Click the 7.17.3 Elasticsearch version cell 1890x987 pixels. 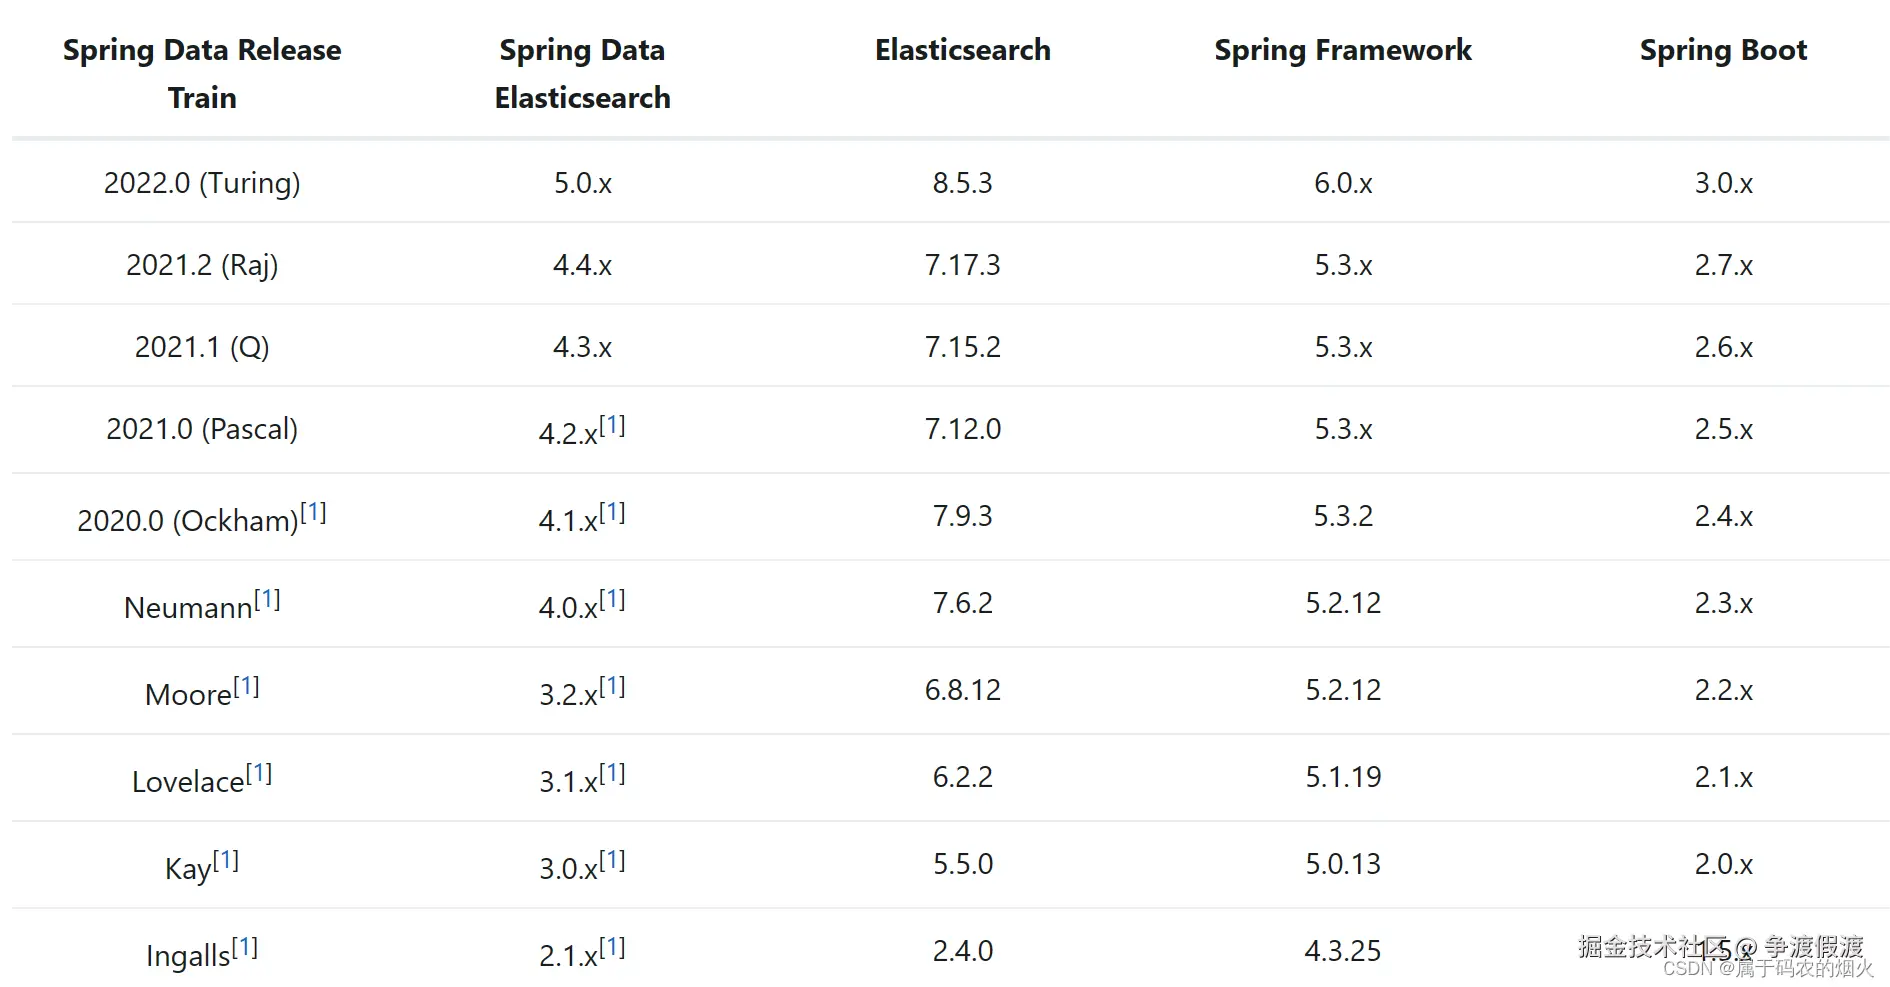962,265
